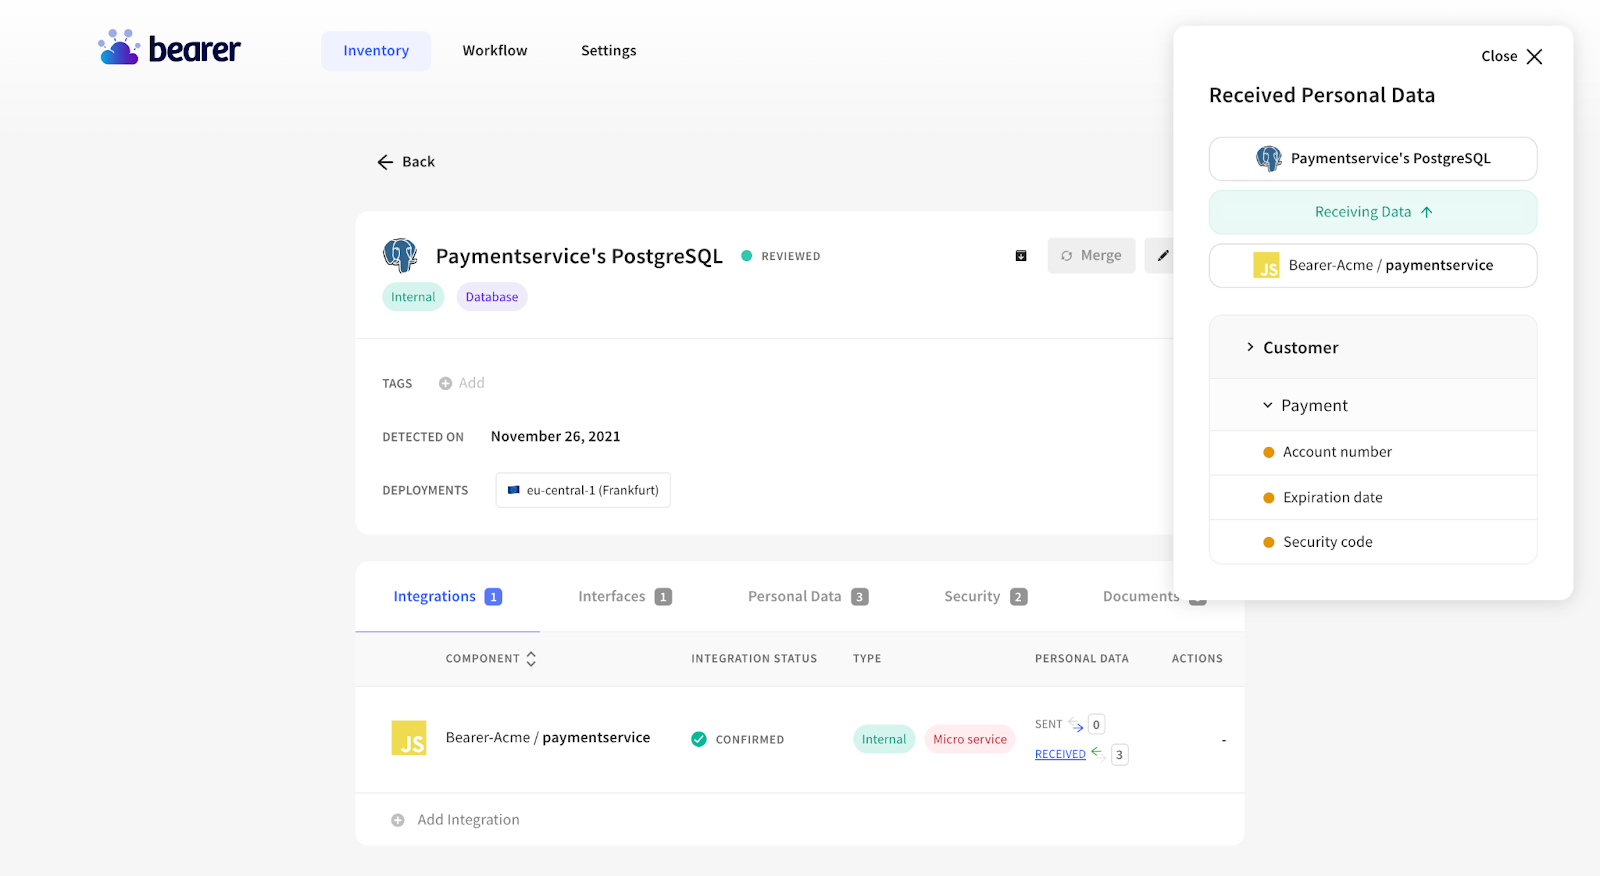Select the Security code item

1373,542
